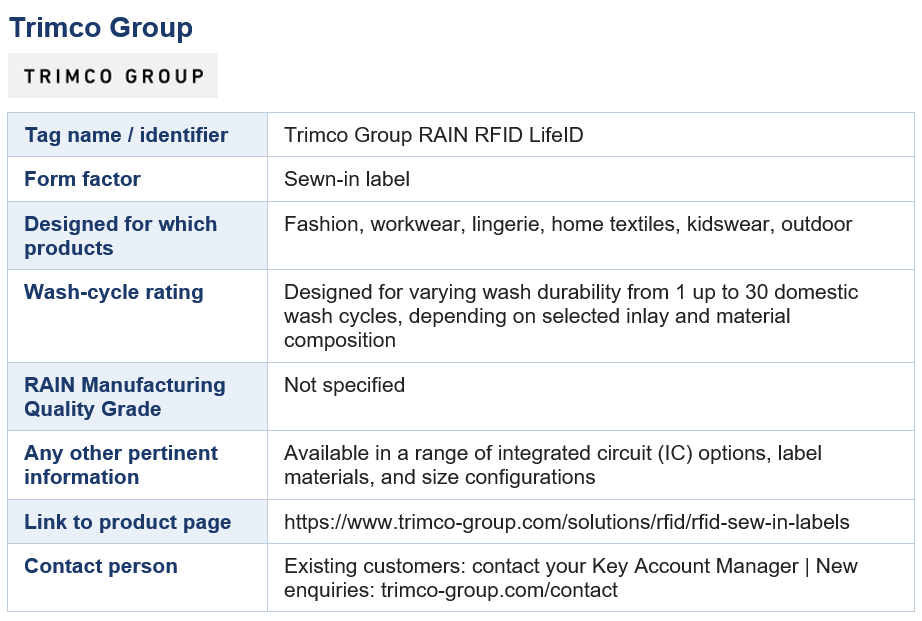Select the Key Account Manager contact text
Screen dimensions: 922x621
point(570,577)
